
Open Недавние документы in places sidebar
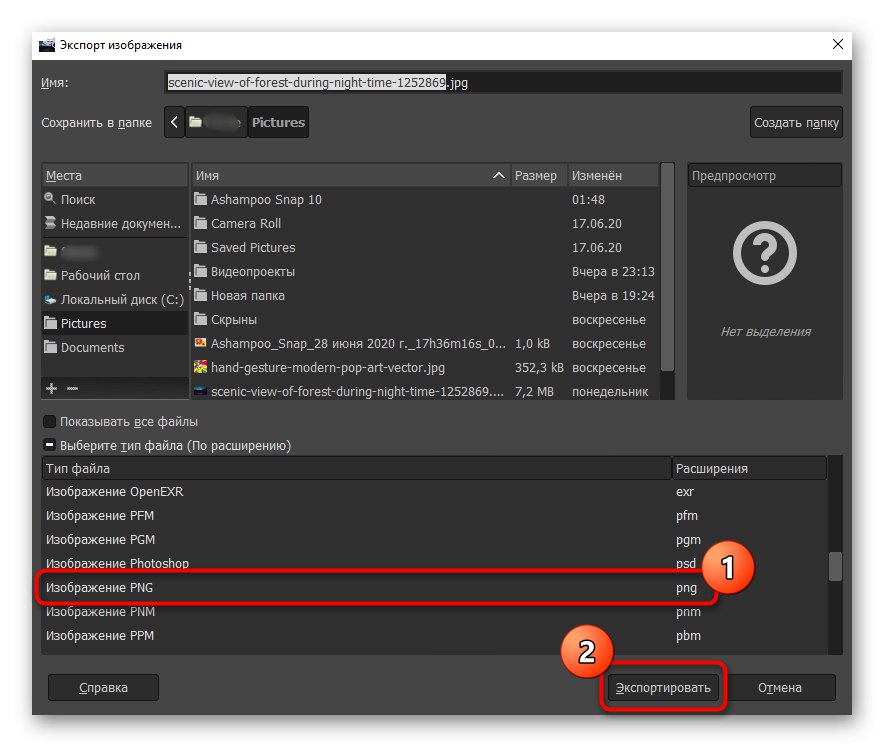[x=114, y=223]
